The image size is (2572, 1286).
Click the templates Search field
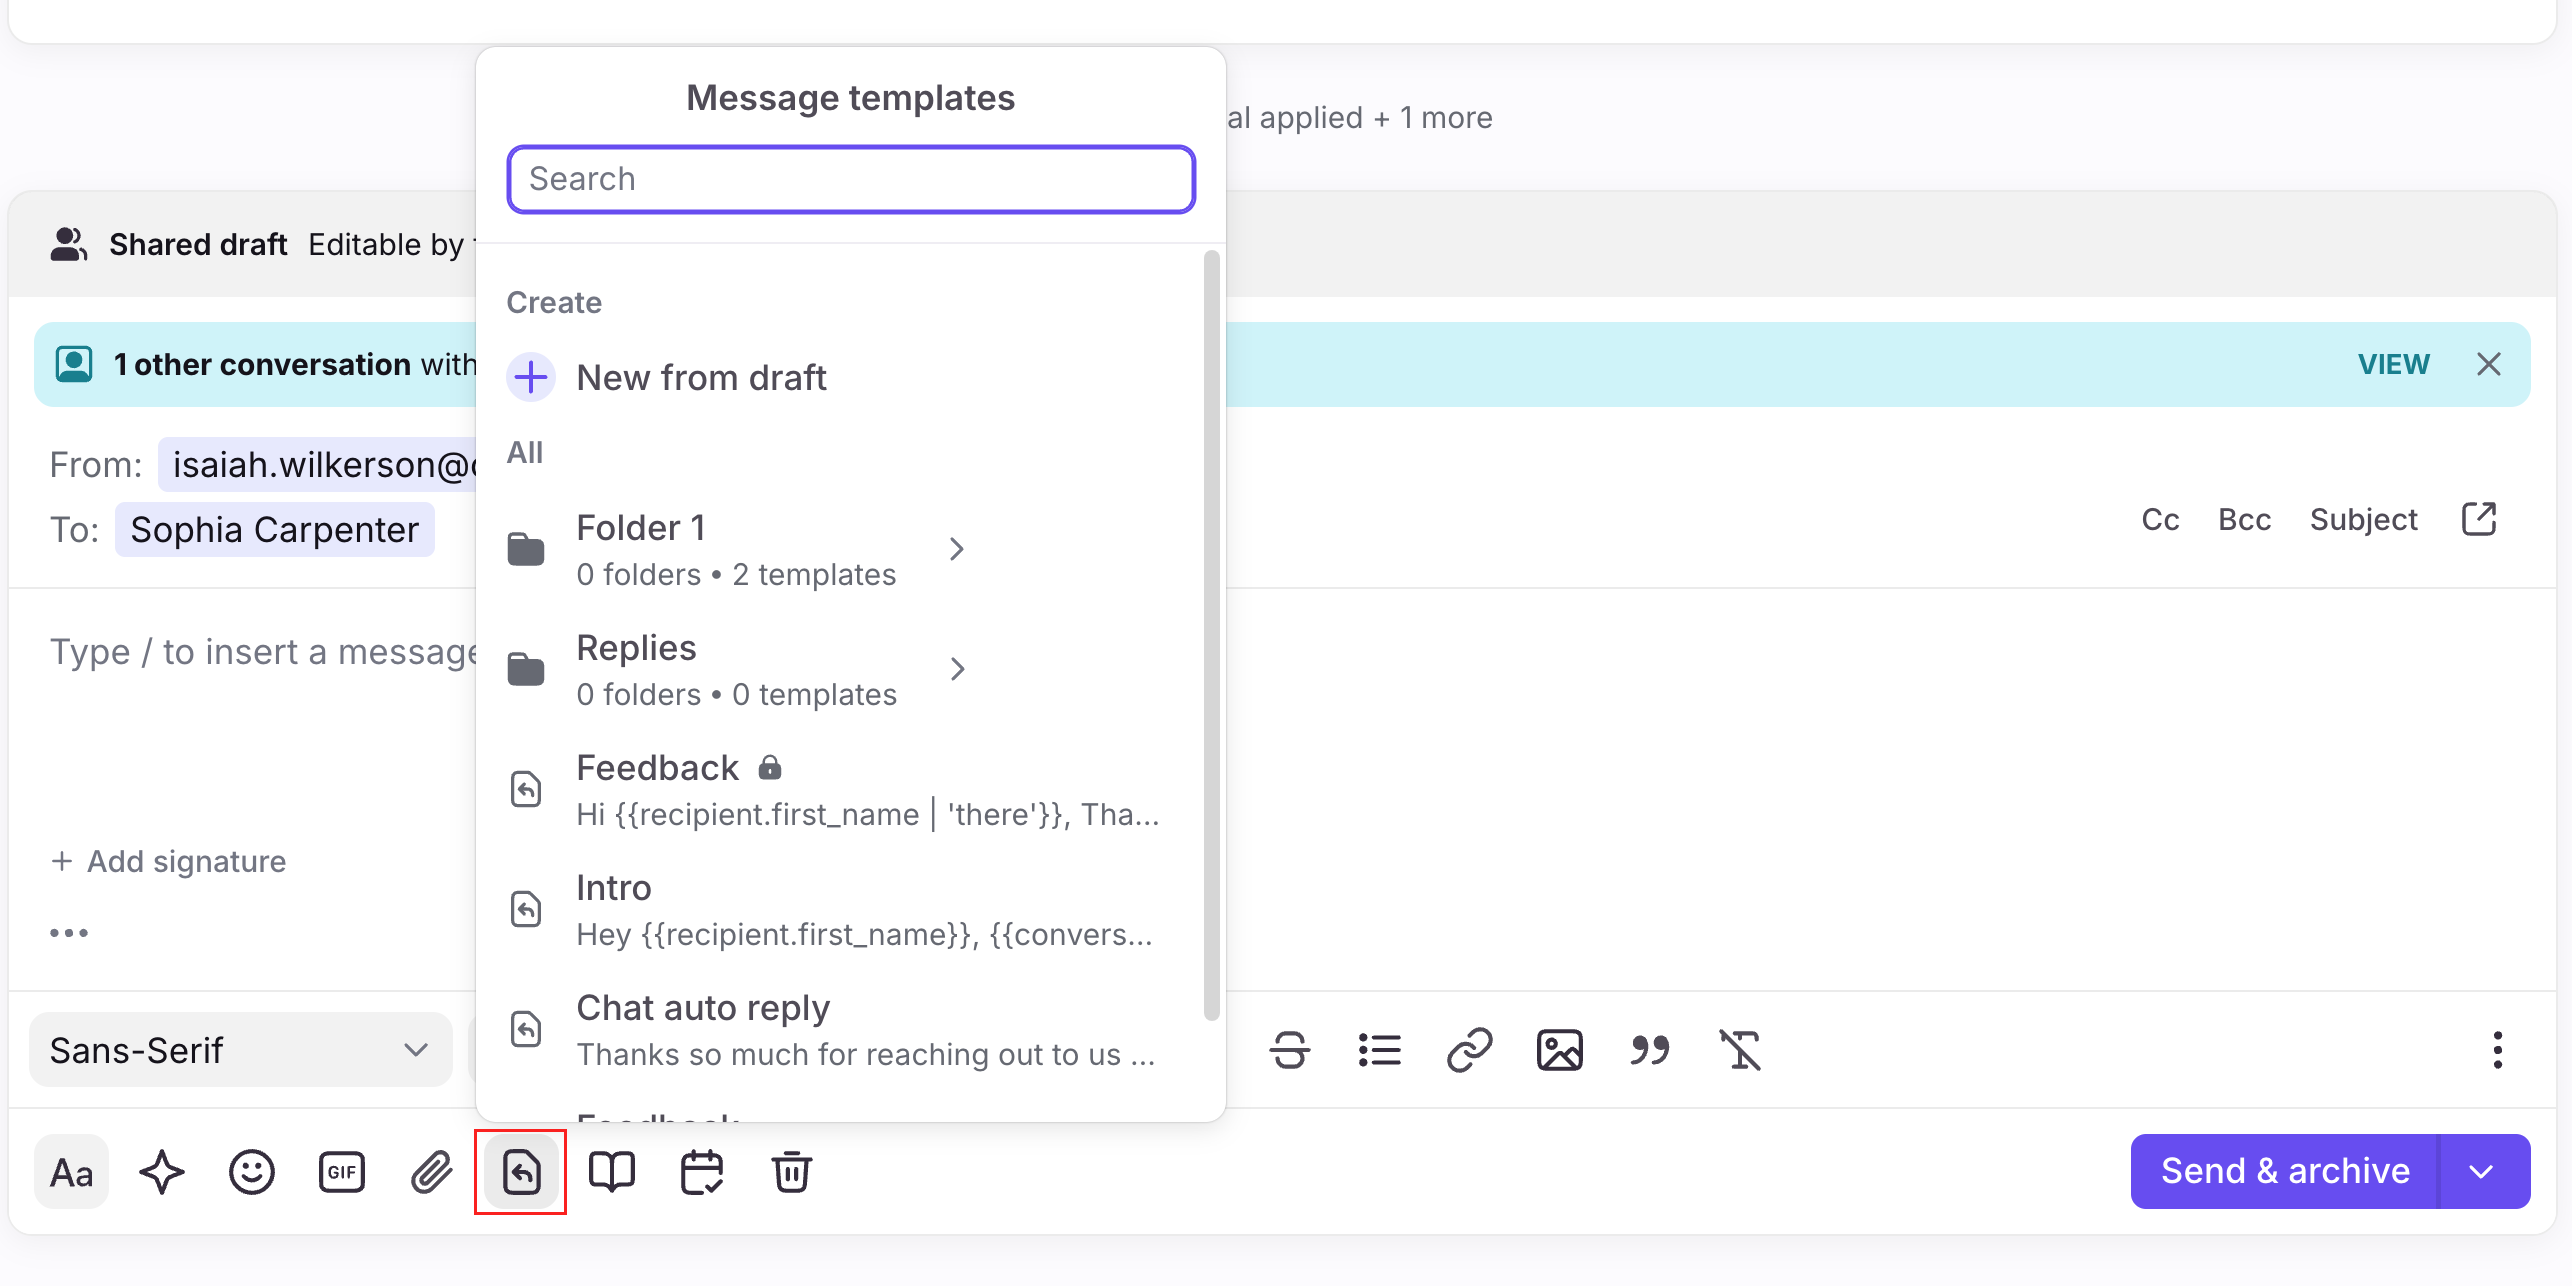(851, 179)
